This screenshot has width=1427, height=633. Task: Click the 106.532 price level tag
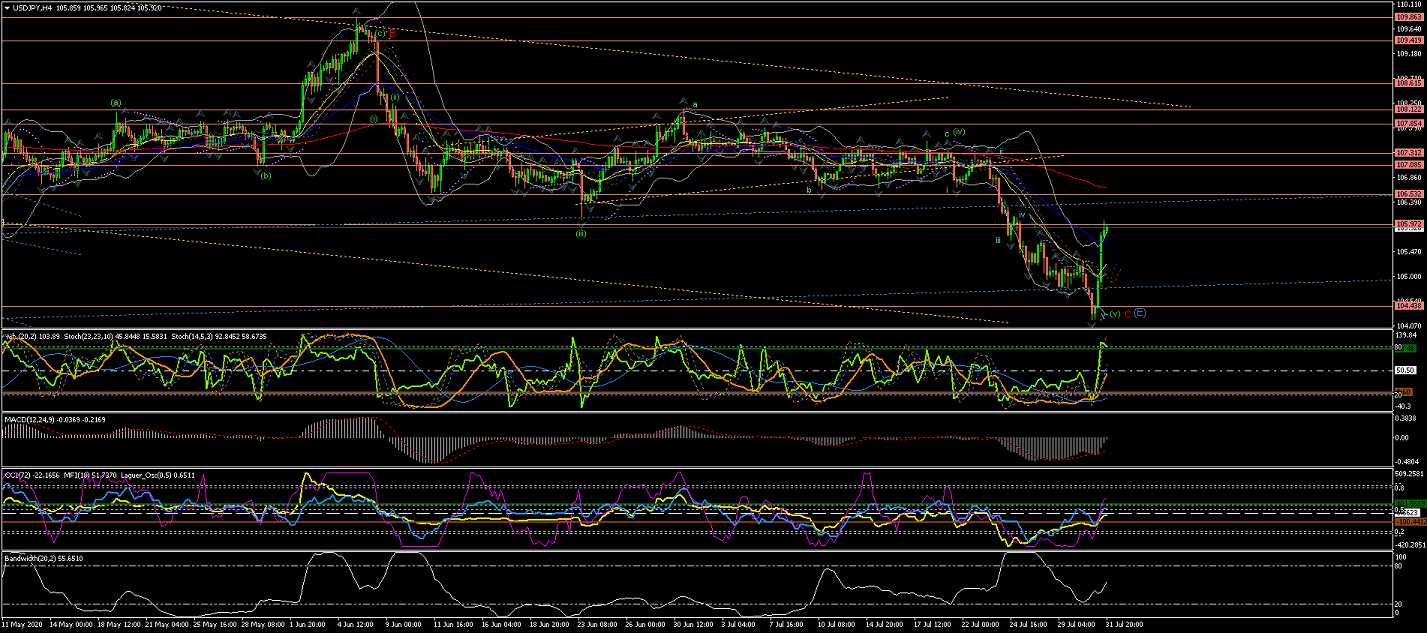1408,193
